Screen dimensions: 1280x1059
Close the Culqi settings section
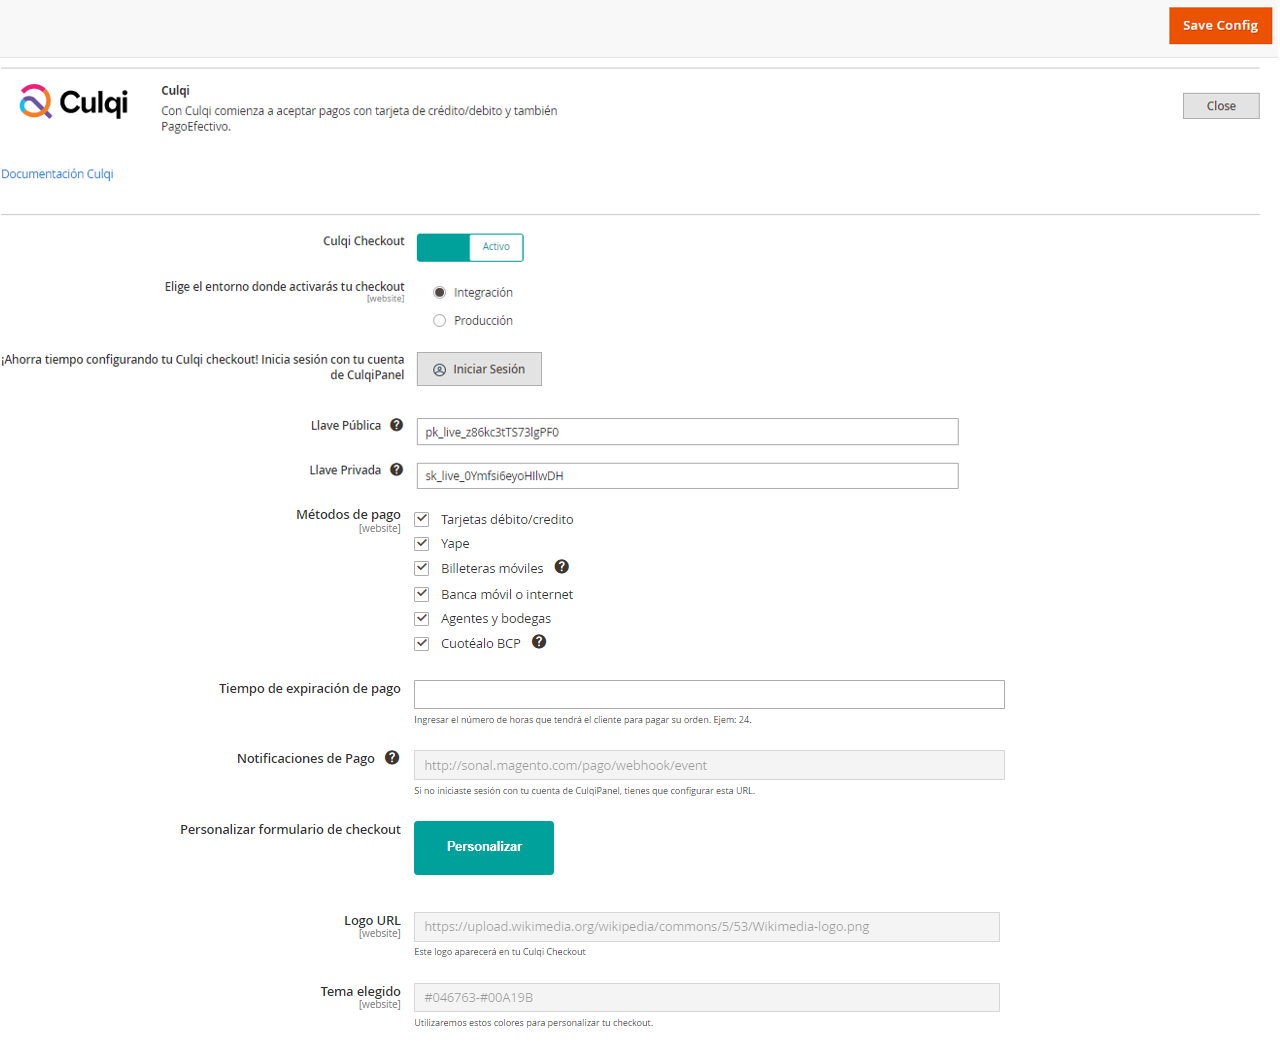click(1221, 106)
